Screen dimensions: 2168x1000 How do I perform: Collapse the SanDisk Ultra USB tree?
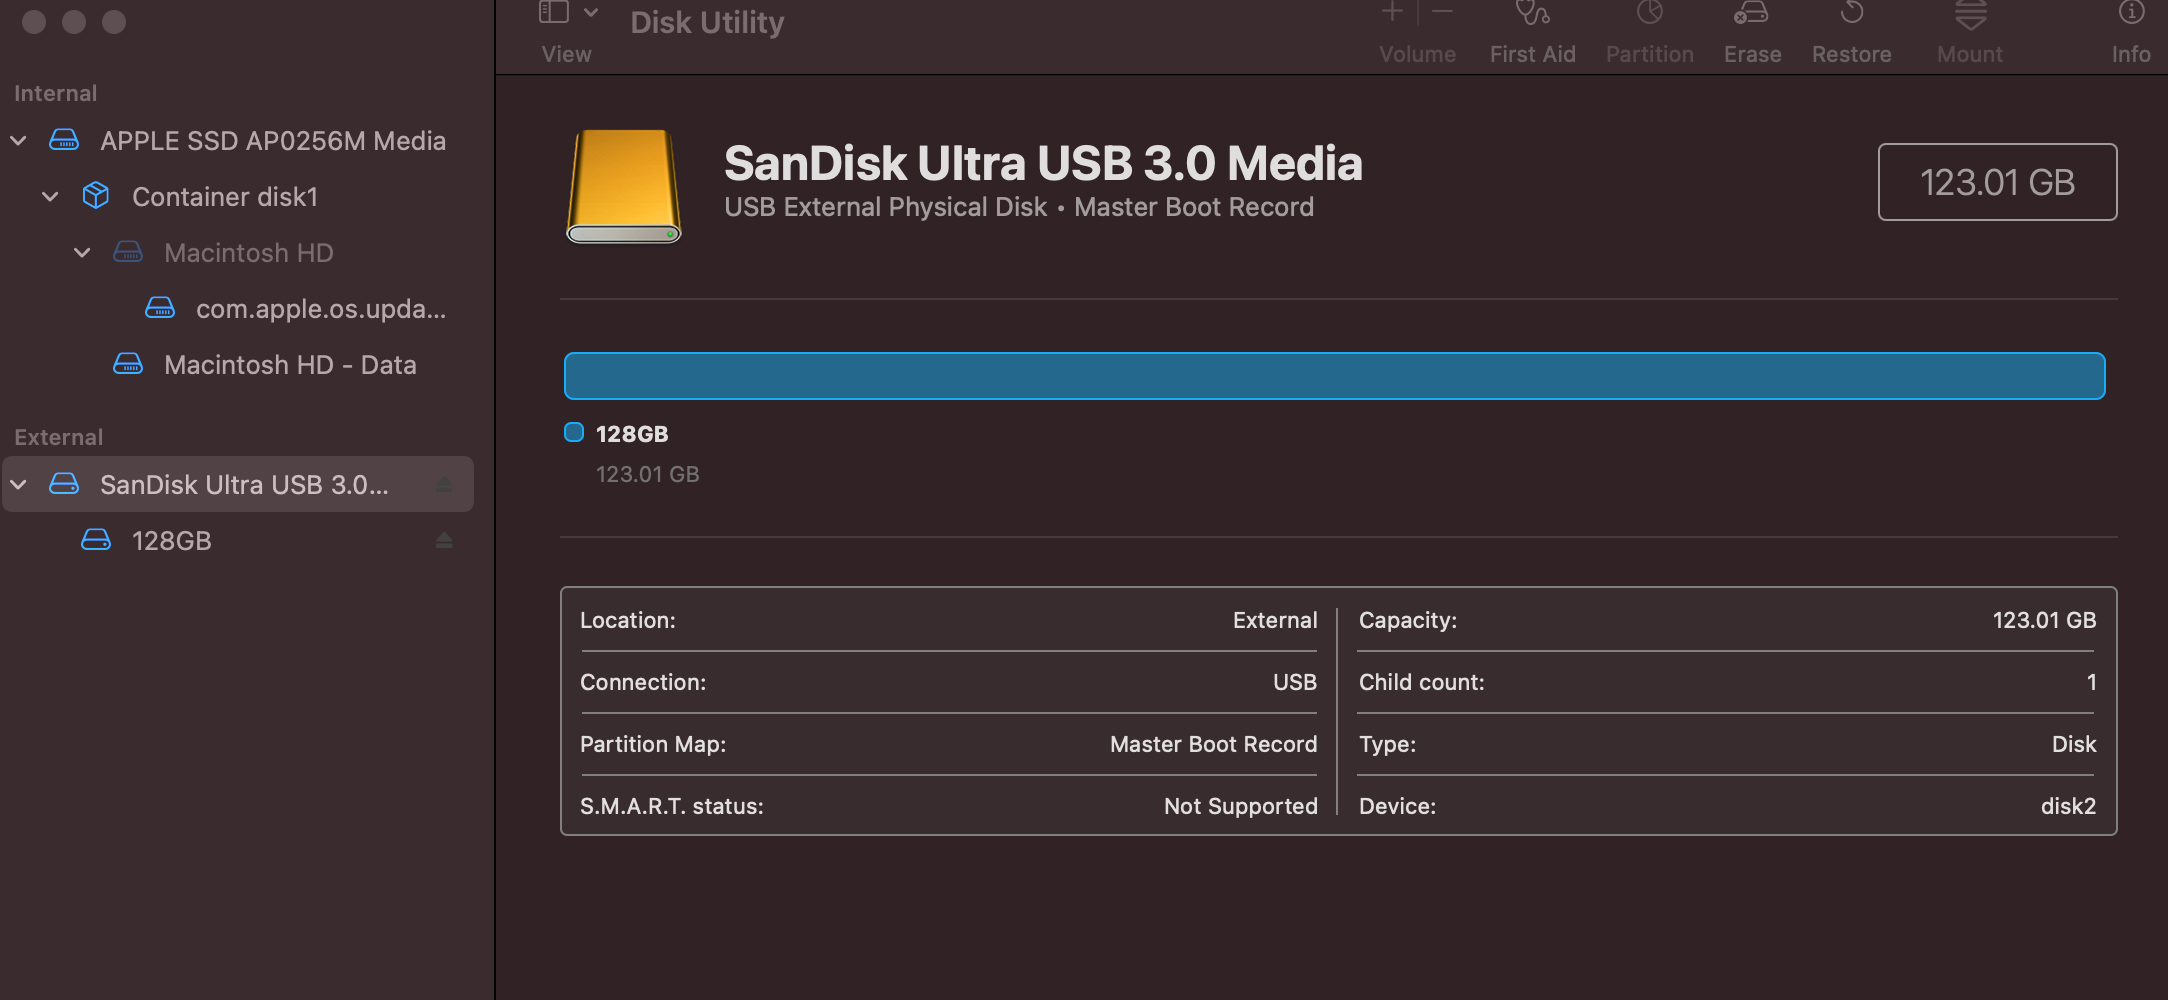coord(18,485)
